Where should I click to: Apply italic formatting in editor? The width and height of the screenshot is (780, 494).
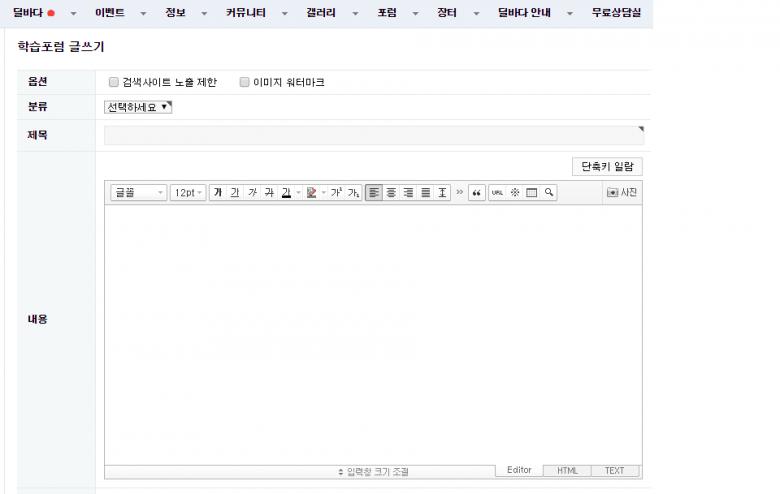pyautogui.click(x=252, y=193)
